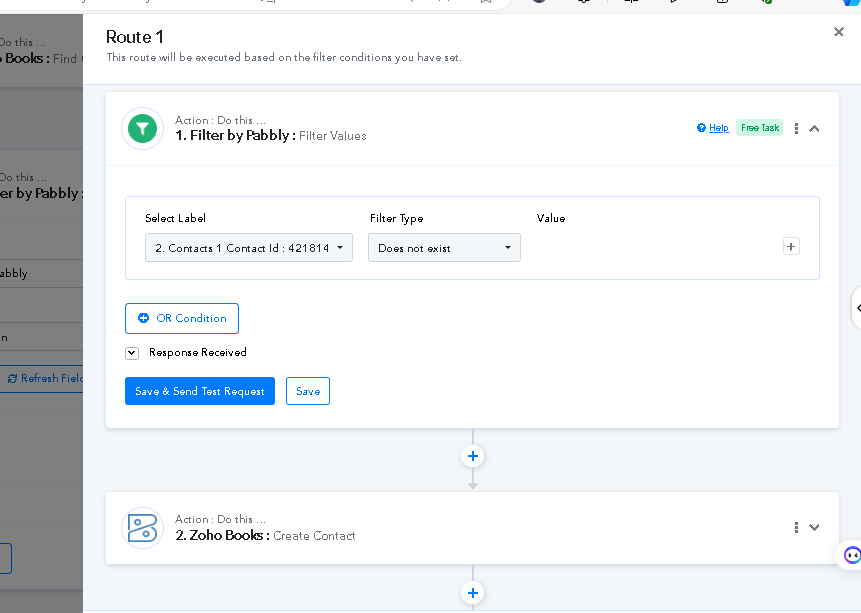Click the OR Condition button
The width and height of the screenshot is (861, 613).
pyautogui.click(x=182, y=318)
